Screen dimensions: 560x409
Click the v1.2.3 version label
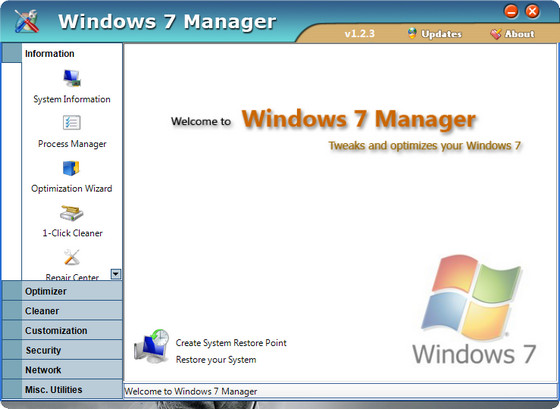(360, 34)
